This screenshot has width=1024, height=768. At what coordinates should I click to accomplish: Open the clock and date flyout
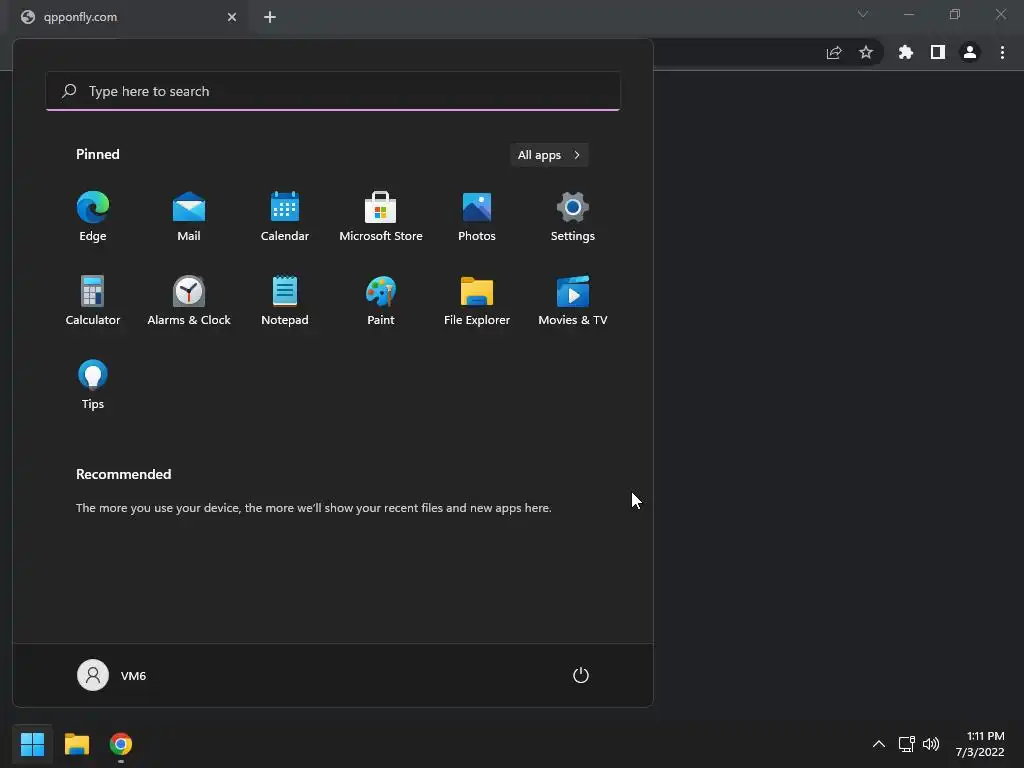pos(980,744)
